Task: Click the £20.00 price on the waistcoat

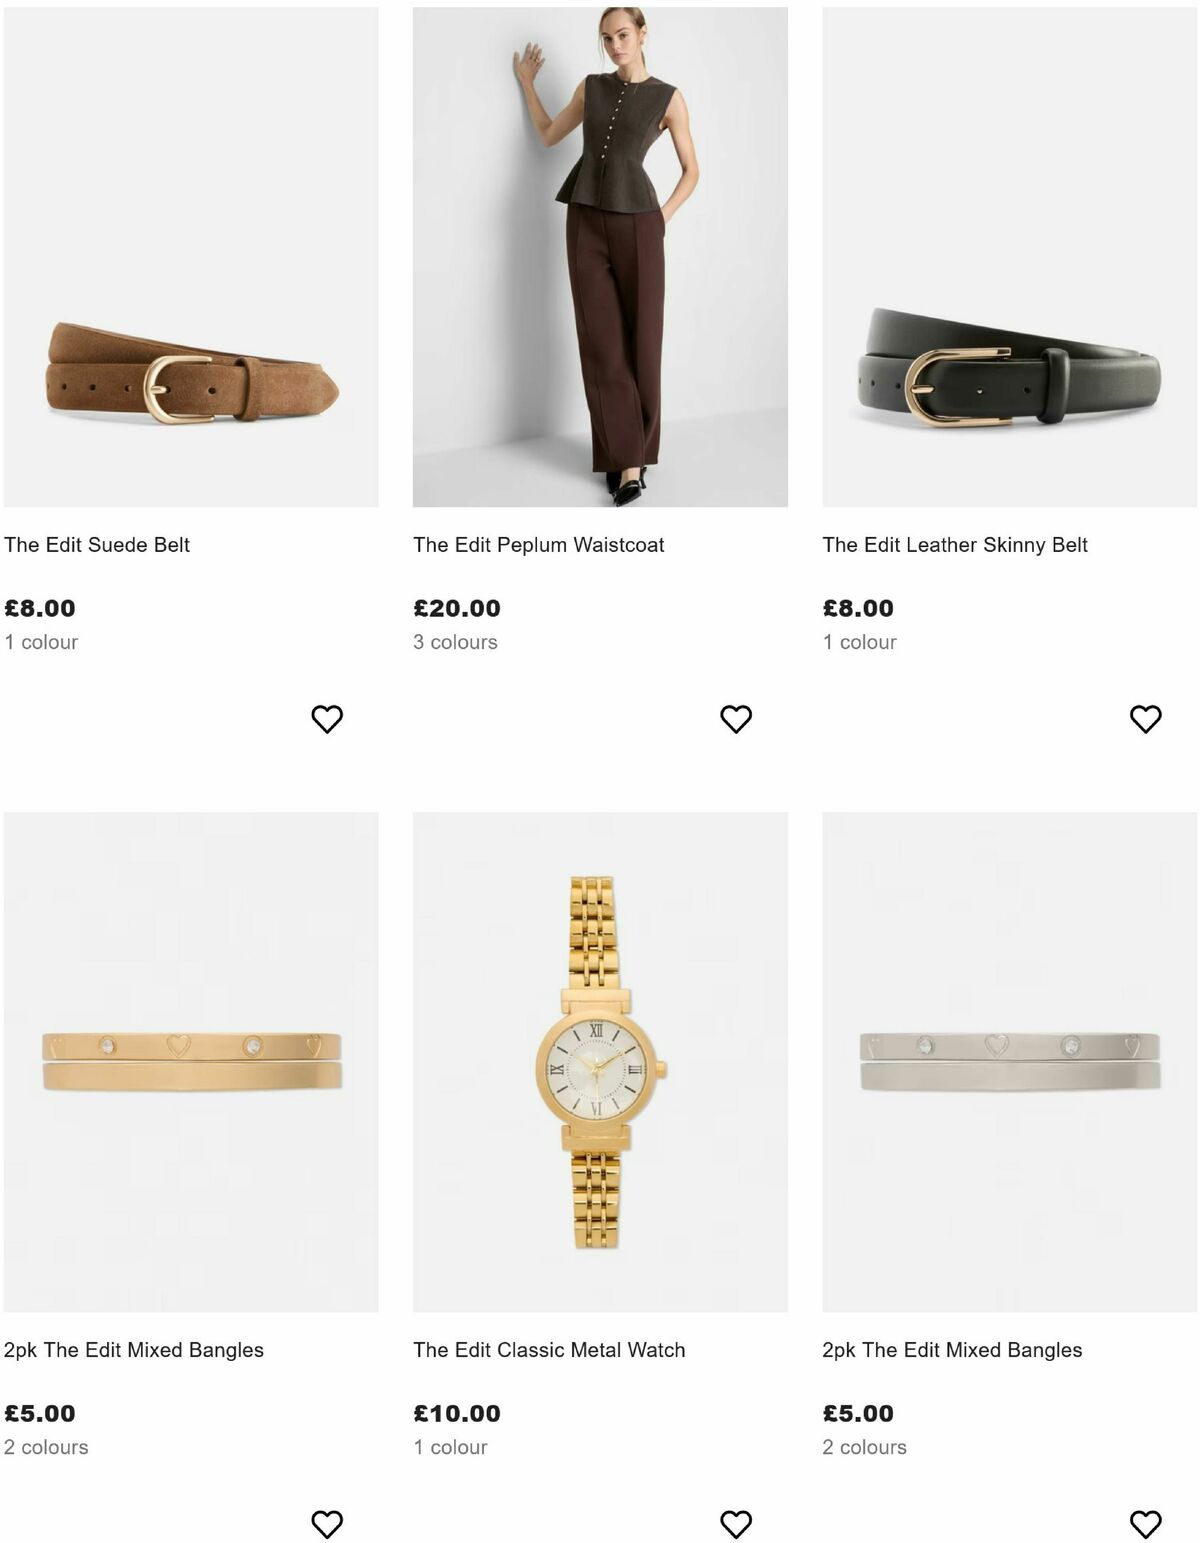Action: [x=455, y=607]
